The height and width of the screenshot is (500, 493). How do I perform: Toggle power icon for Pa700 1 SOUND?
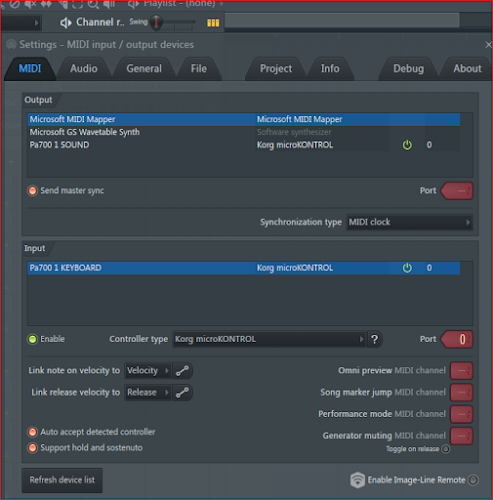(407, 145)
